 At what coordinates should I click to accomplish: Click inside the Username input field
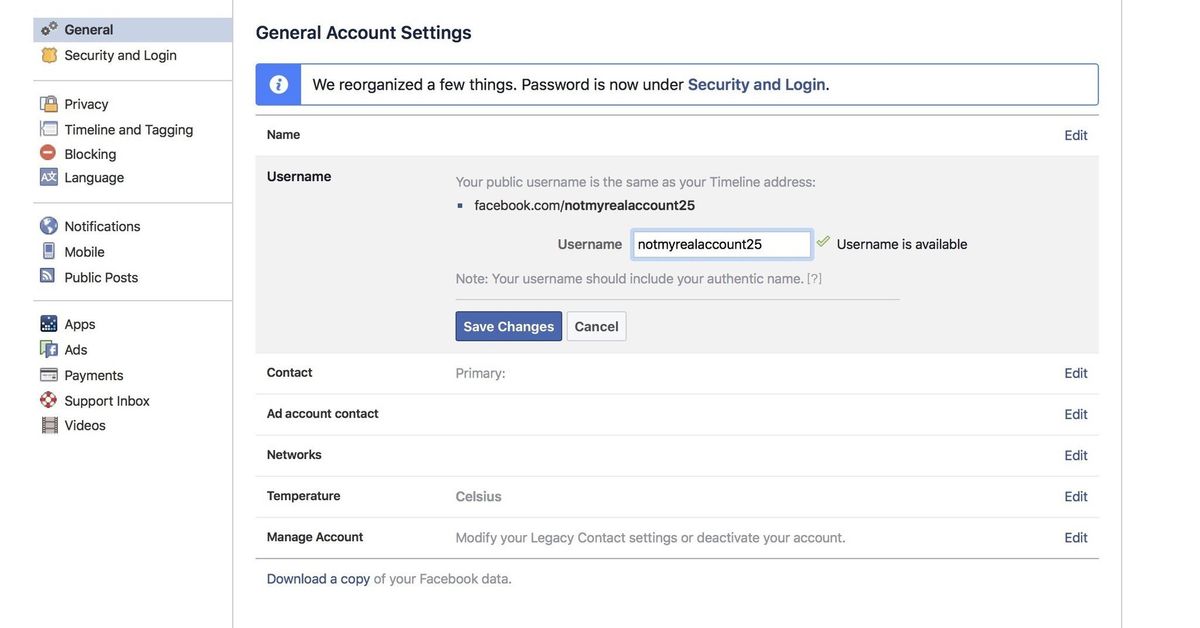[x=721, y=241]
